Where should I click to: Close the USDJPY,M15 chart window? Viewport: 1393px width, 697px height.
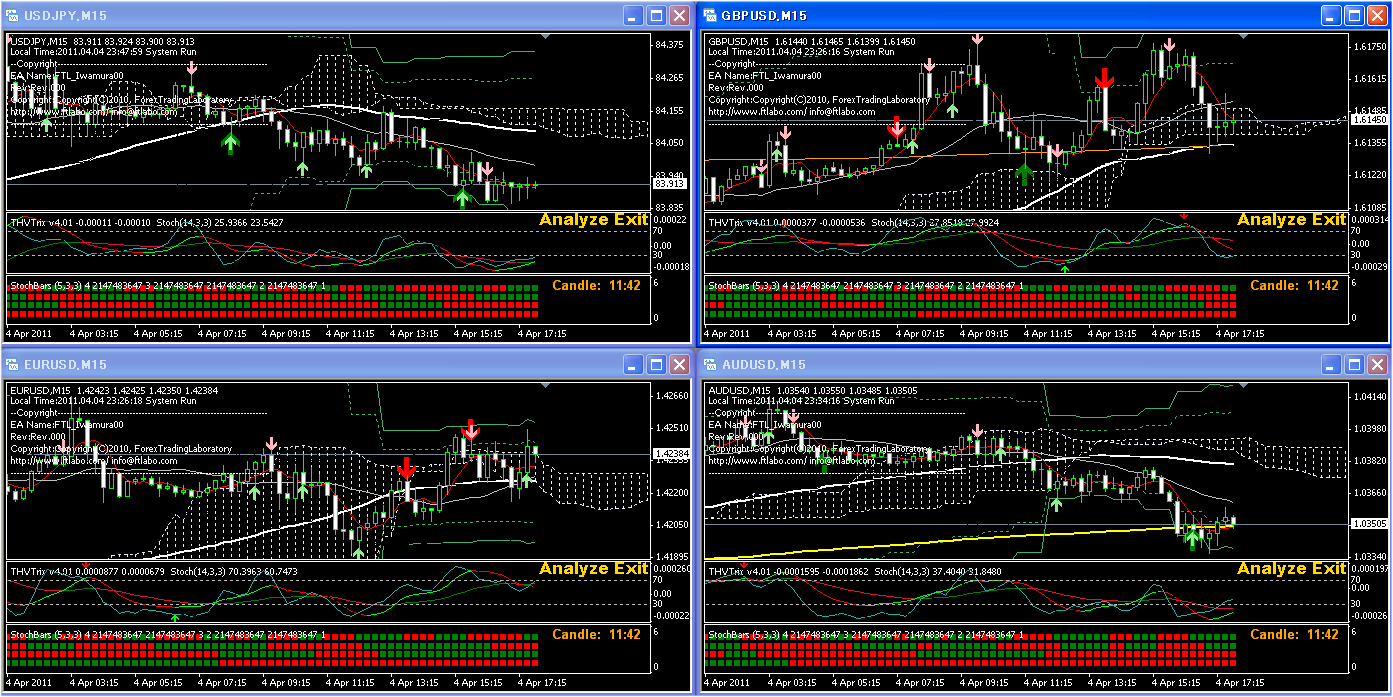(679, 16)
